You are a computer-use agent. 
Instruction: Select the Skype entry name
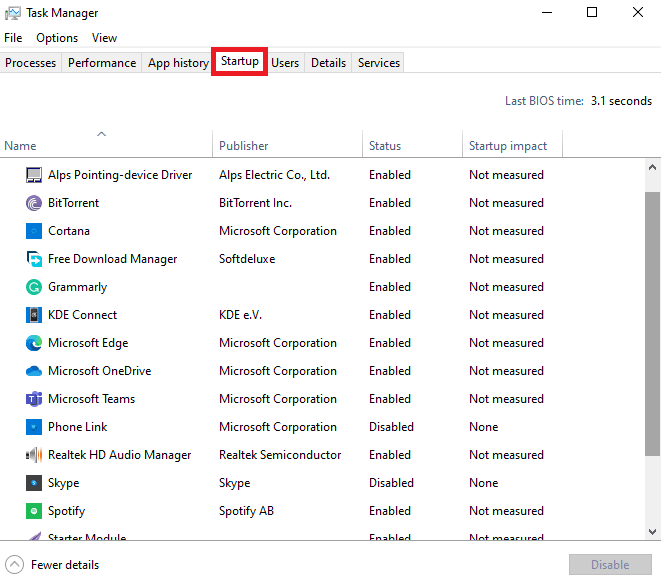click(x=64, y=483)
